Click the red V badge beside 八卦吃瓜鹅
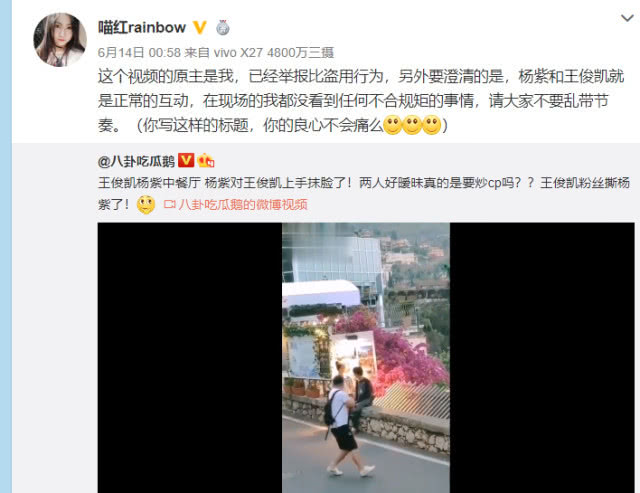Image resolution: width=640 pixels, height=493 pixels. pyautogui.click(x=186, y=160)
